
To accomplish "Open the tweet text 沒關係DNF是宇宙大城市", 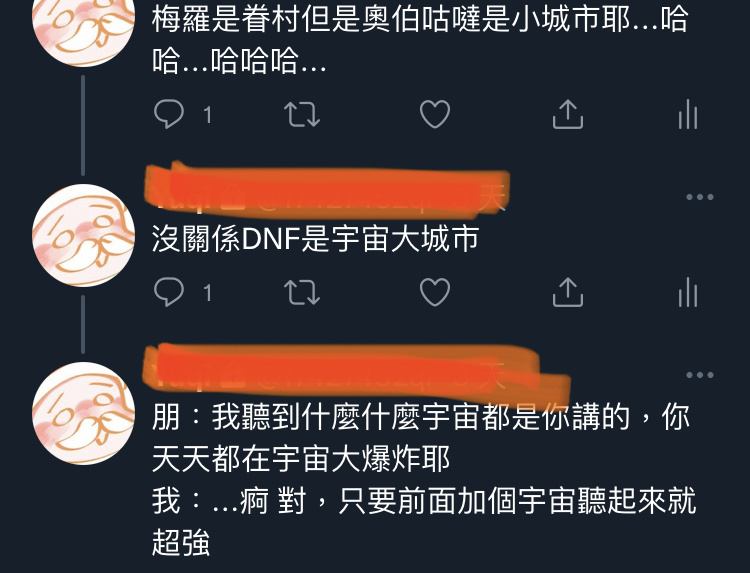I will click(316, 239).
